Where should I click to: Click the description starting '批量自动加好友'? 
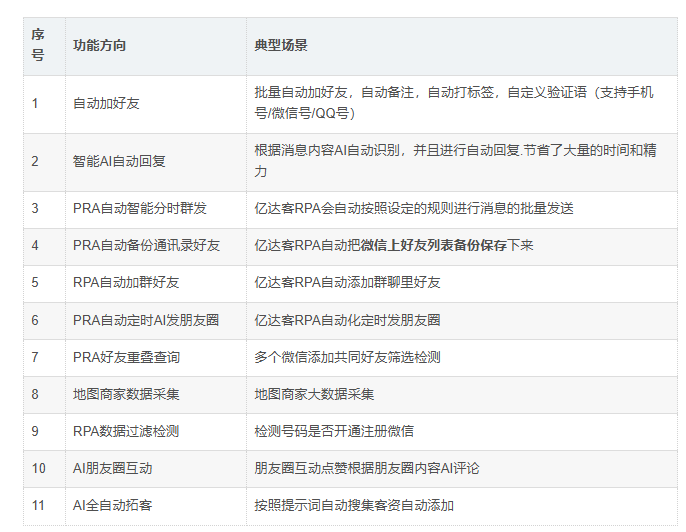point(455,103)
